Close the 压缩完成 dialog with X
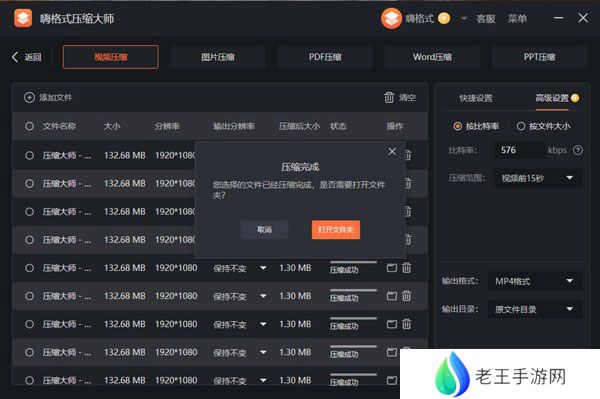The width and height of the screenshot is (600, 399). pyautogui.click(x=392, y=151)
